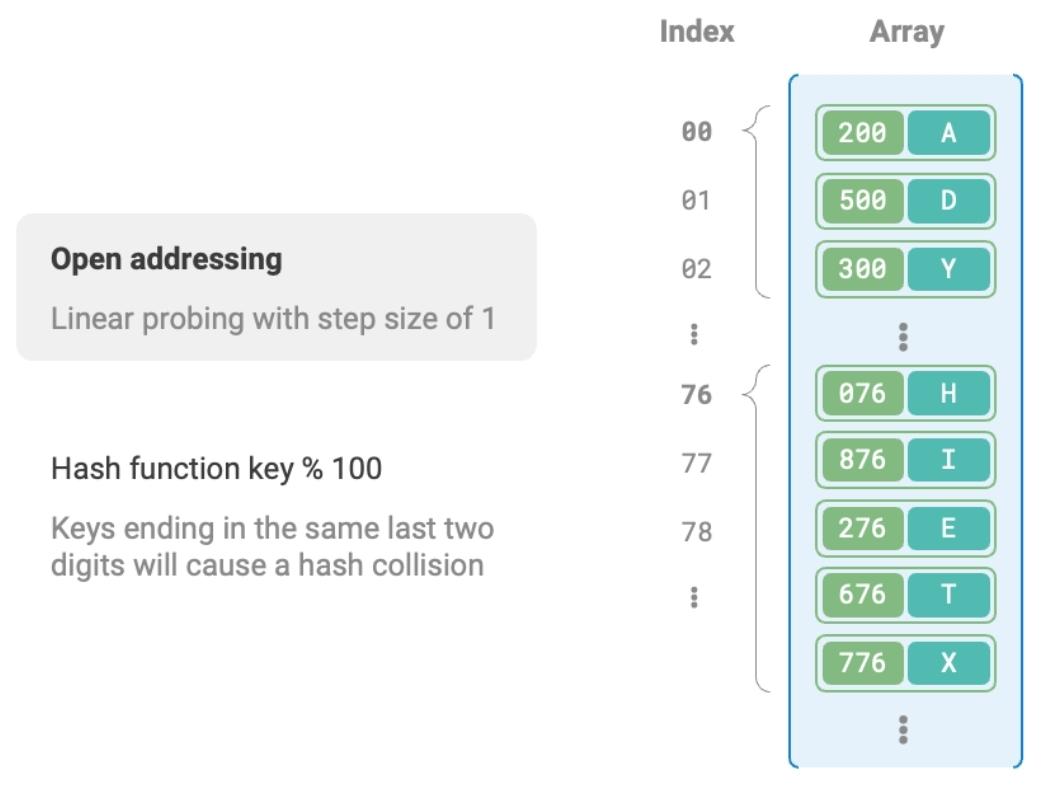Click the Array column header

click(906, 32)
